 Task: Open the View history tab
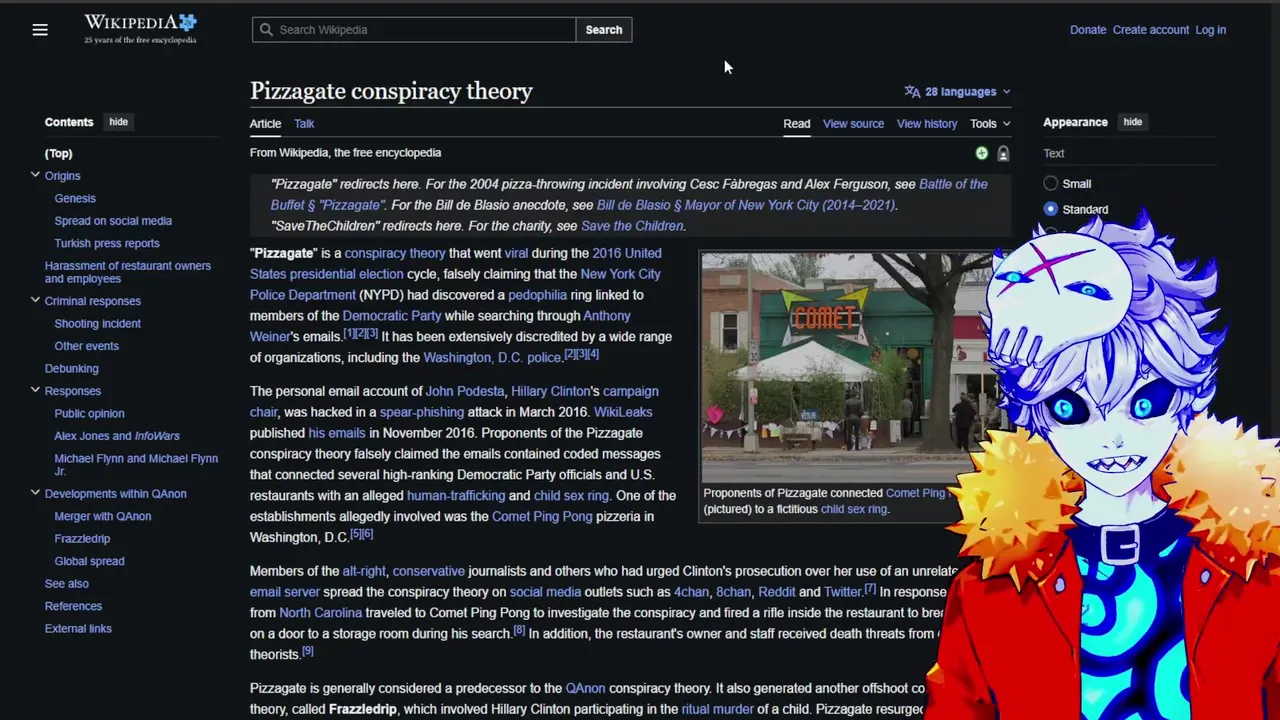tap(927, 124)
